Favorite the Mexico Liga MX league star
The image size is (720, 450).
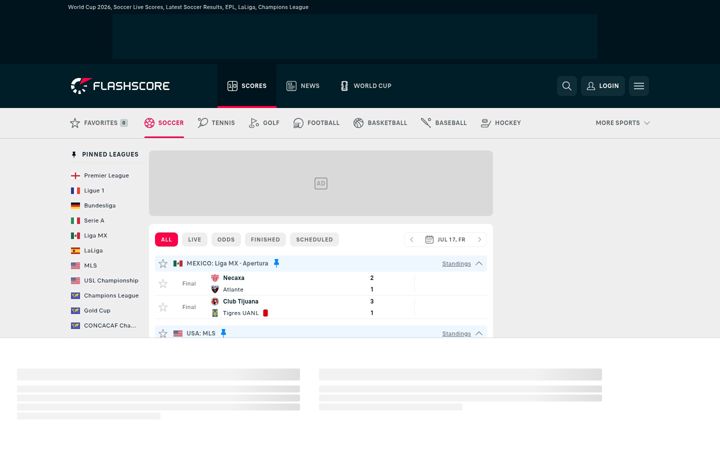click(x=163, y=264)
